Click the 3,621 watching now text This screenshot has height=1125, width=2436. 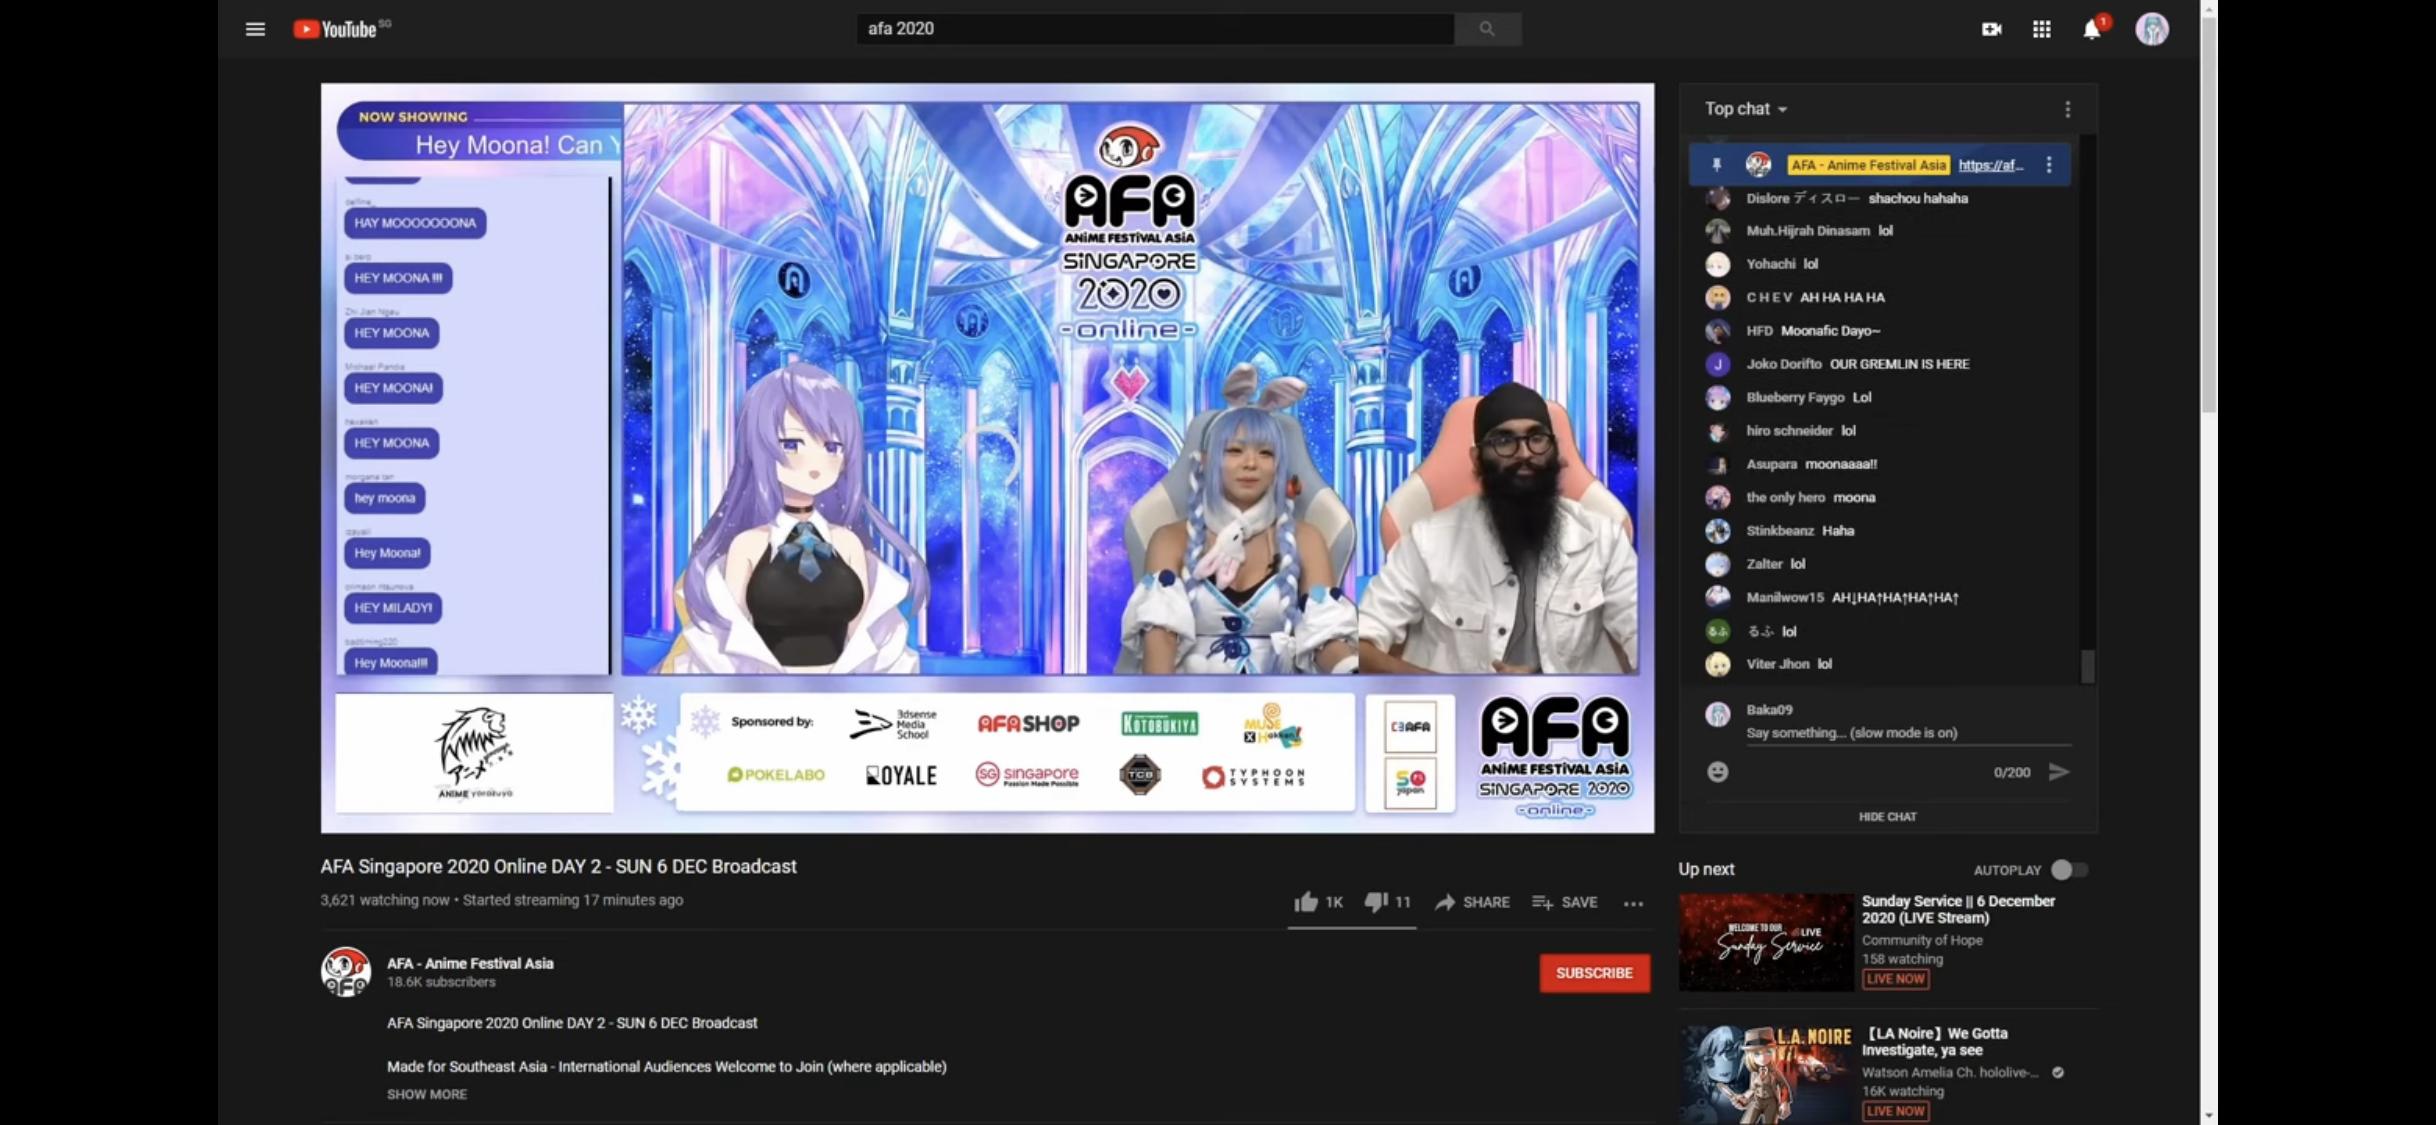tap(384, 900)
